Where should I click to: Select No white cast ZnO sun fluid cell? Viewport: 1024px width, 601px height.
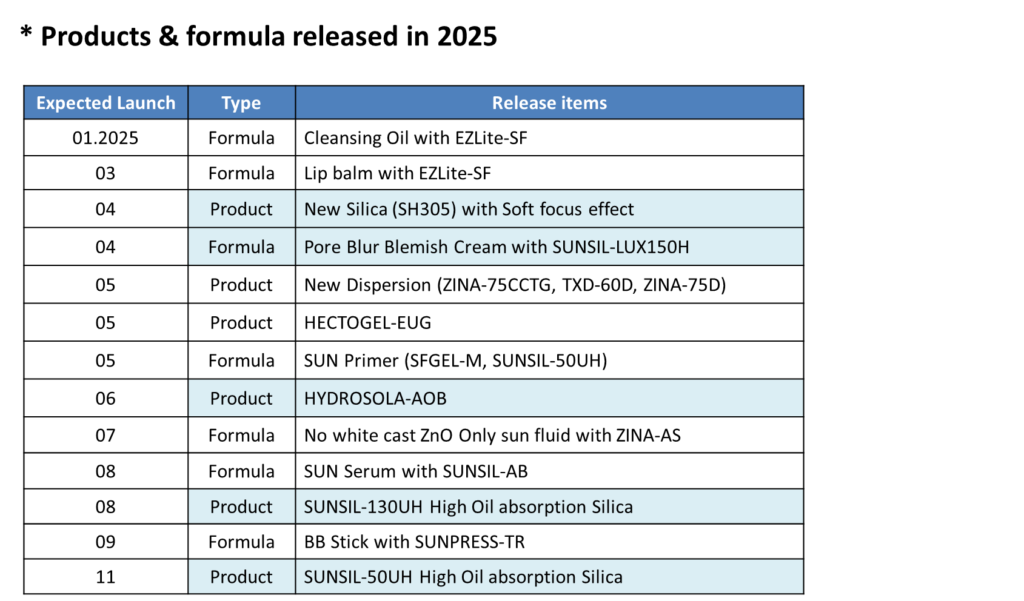coord(549,435)
